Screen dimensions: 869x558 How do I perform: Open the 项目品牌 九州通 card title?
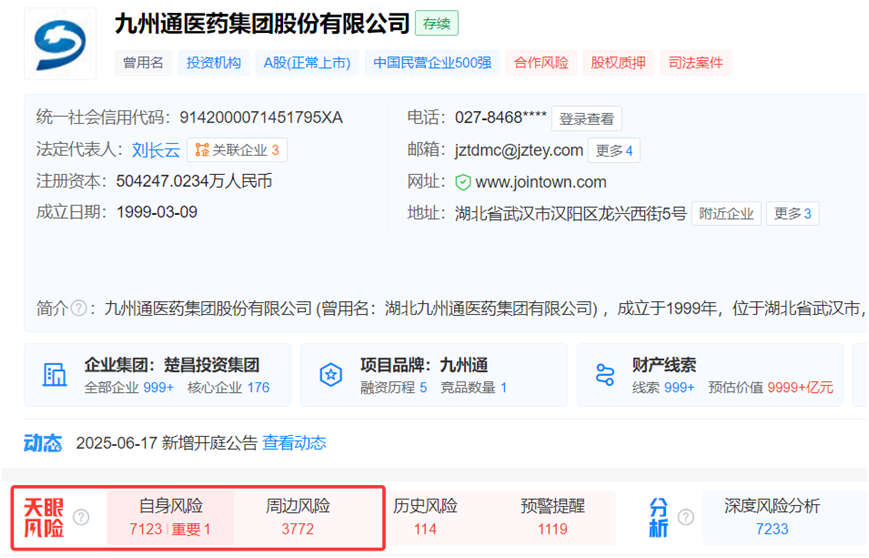(x=424, y=365)
